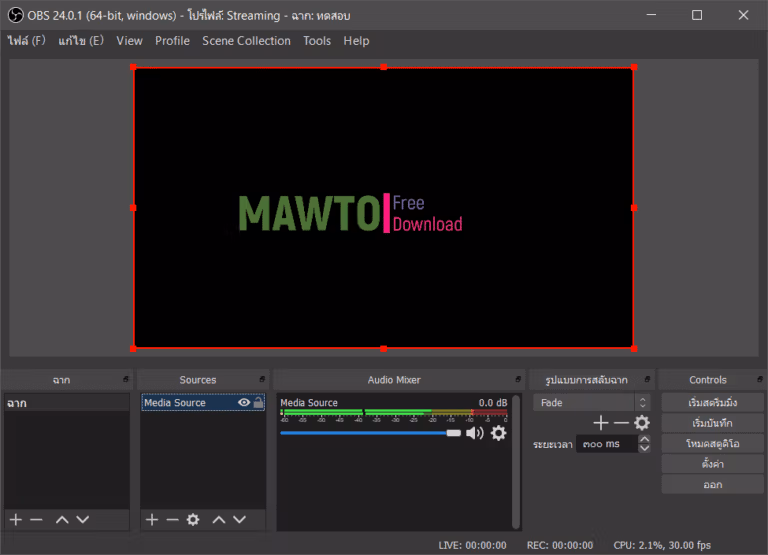Click โหมดสตูดิโอ studio mode button
Image resolution: width=768 pixels, height=555 pixels.
[712, 443]
